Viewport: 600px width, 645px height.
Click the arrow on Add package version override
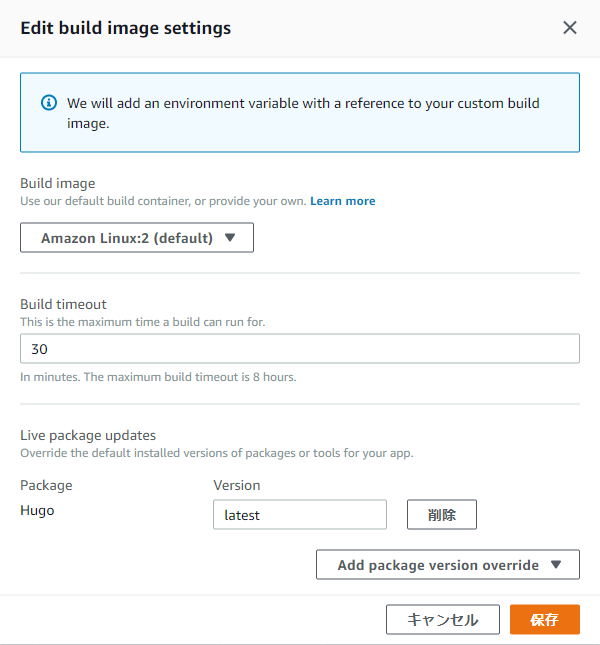pyautogui.click(x=556, y=564)
